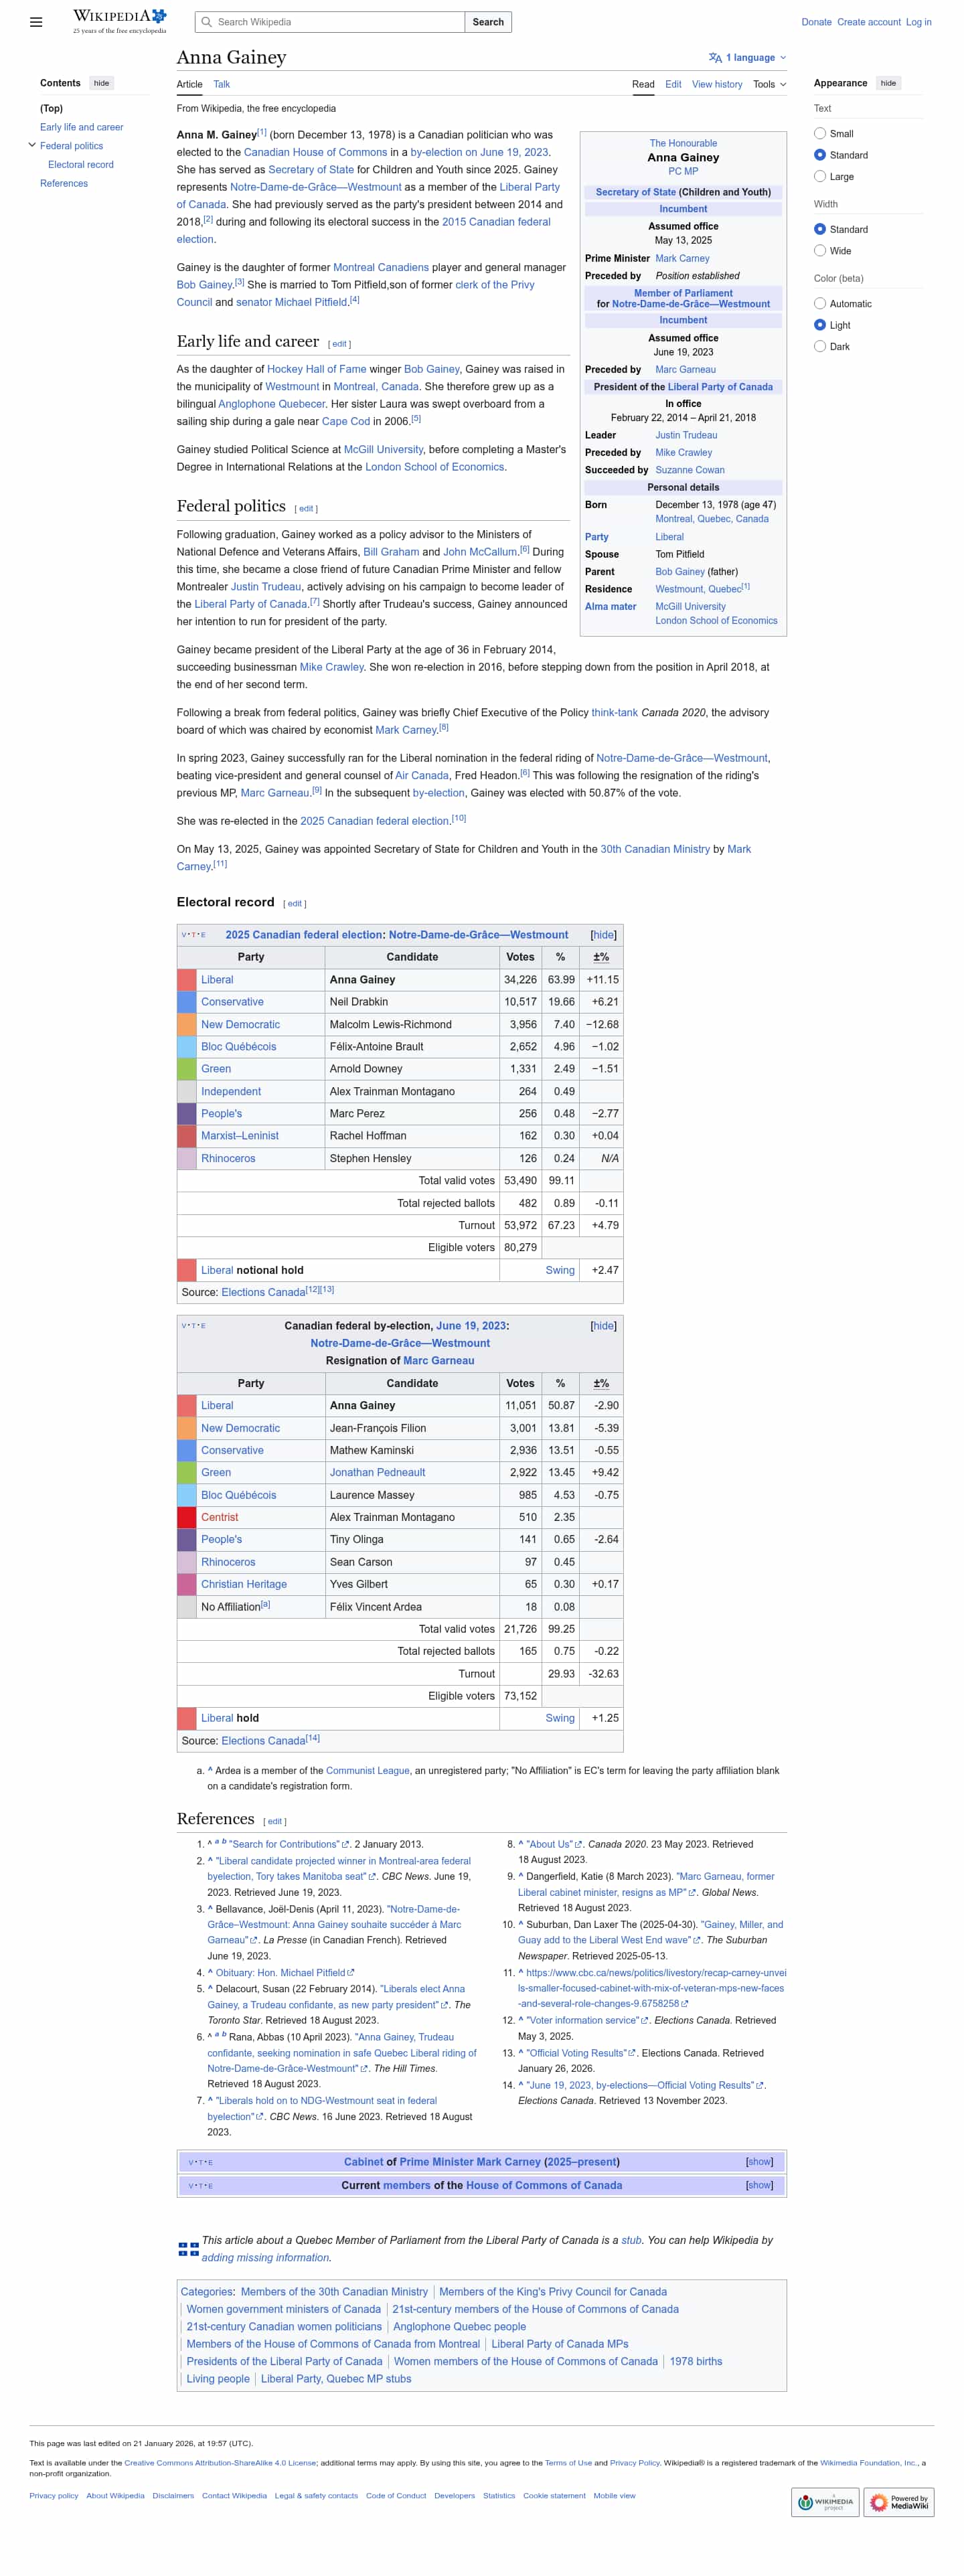
Task: Open the hamburger main menu icon
Action: (x=36, y=22)
